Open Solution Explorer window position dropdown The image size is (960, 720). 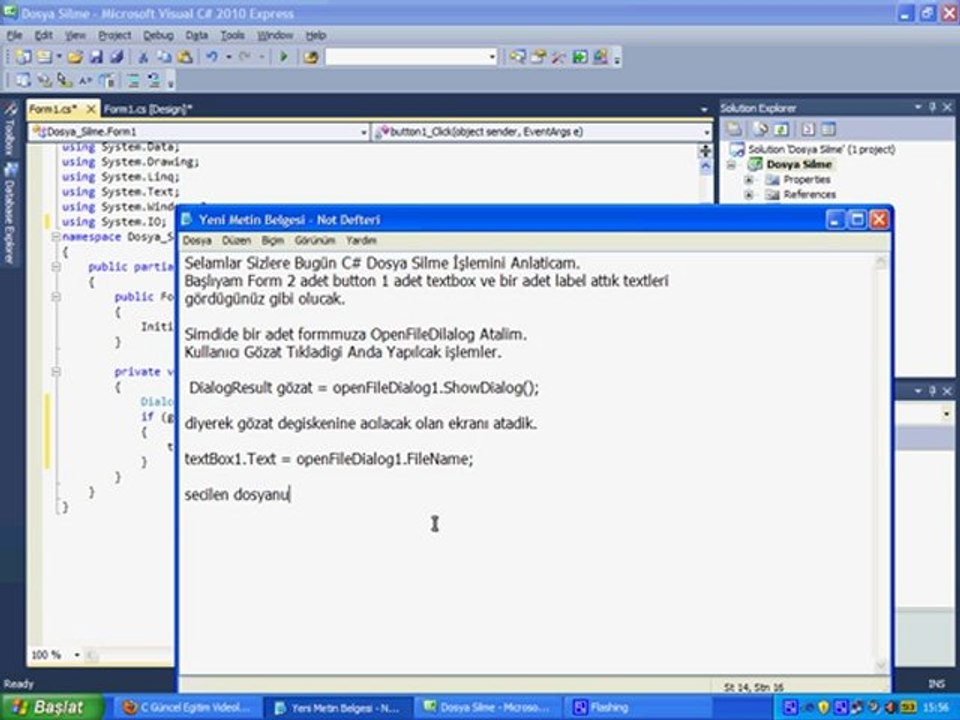[918, 107]
